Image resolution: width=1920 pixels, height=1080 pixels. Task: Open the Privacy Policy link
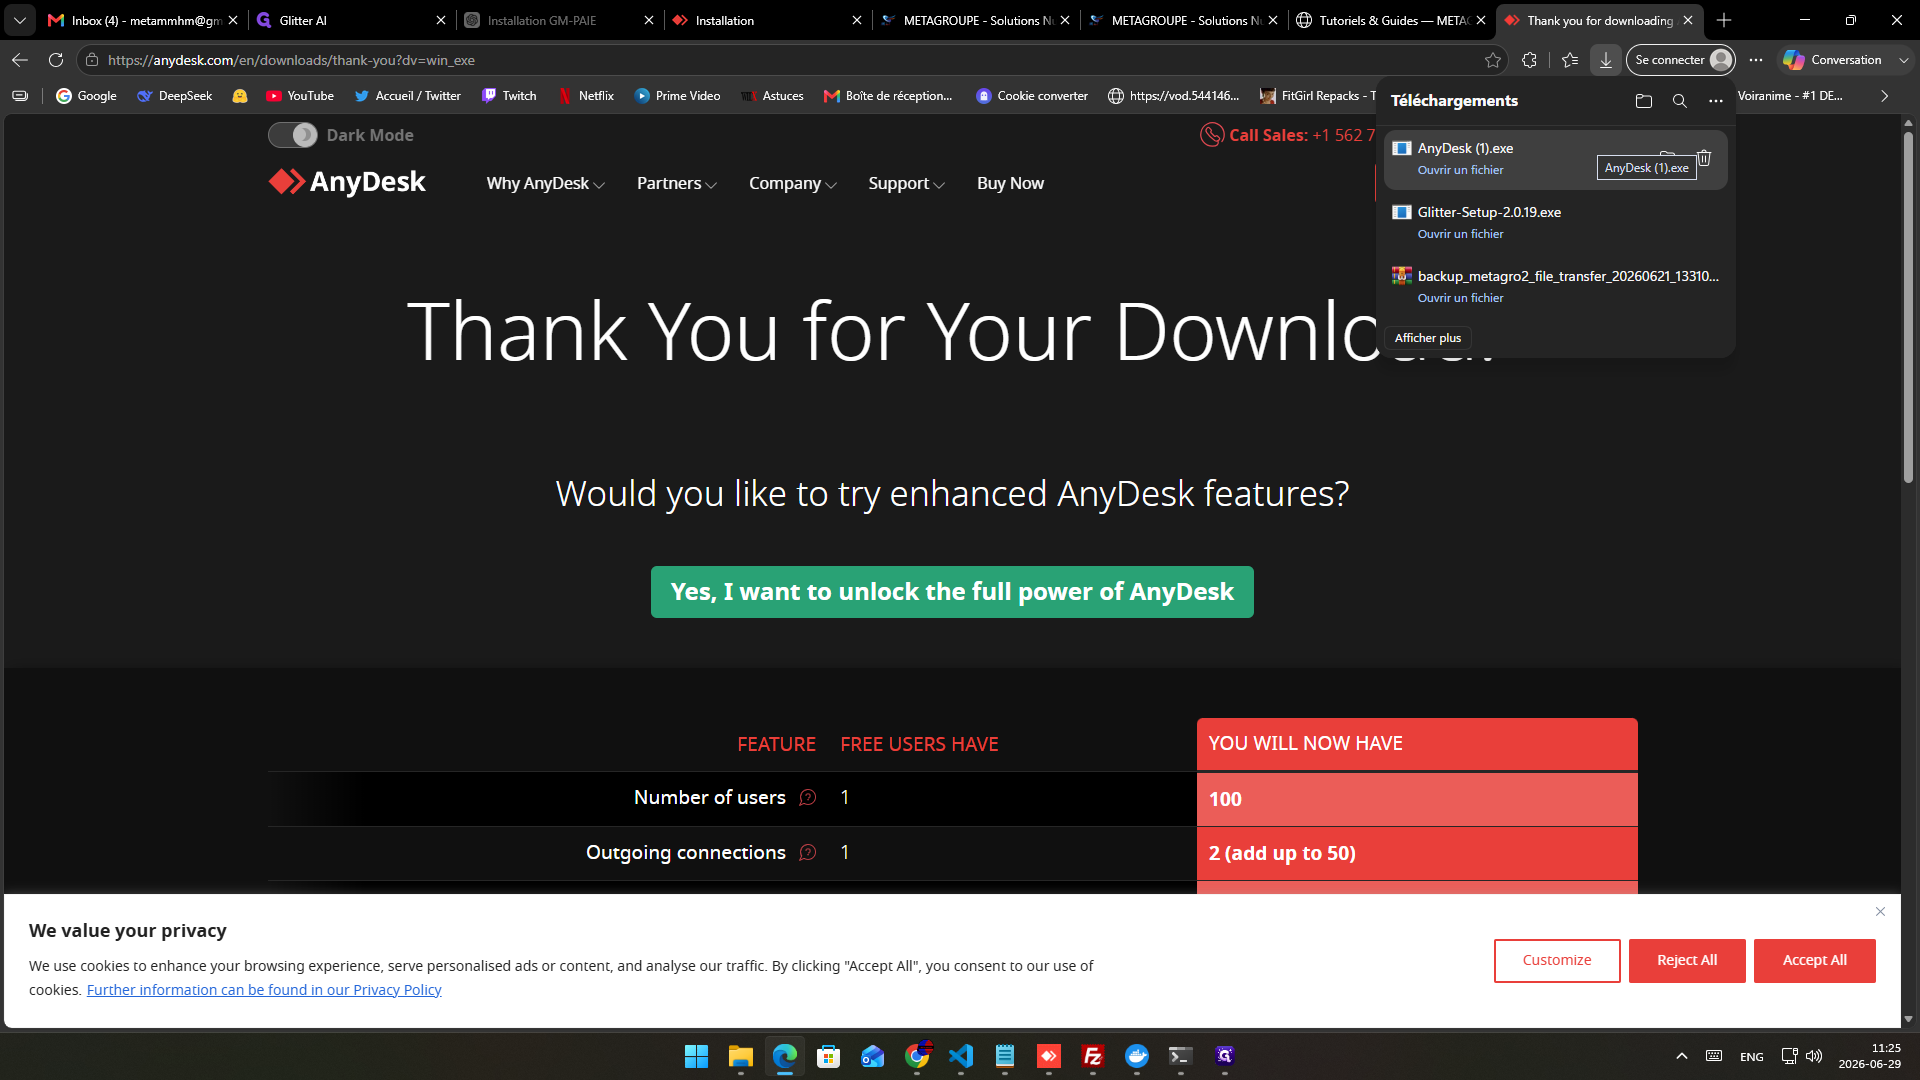coord(264,990)
